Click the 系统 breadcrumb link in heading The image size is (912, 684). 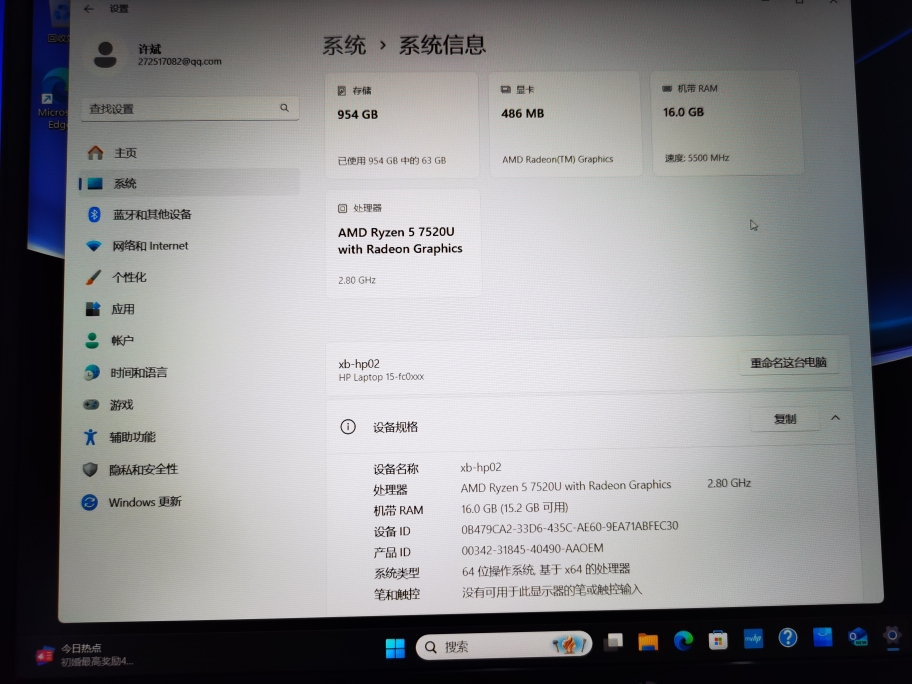tap(344, 45)
